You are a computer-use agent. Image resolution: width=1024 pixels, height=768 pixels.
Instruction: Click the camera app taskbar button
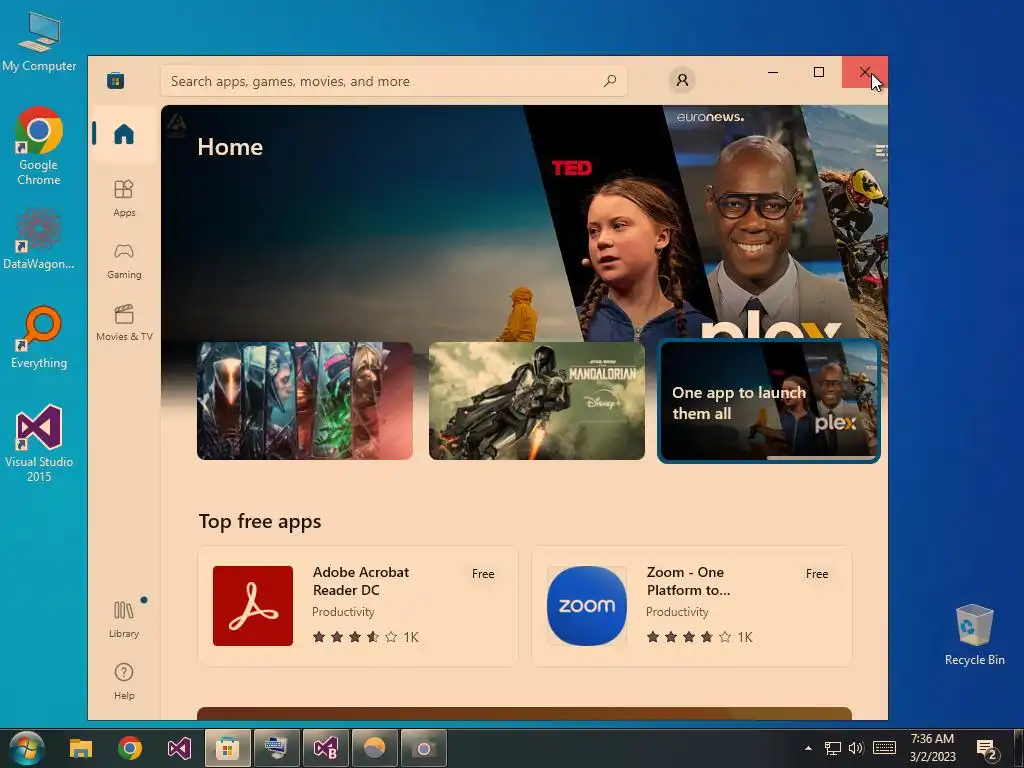423,748
